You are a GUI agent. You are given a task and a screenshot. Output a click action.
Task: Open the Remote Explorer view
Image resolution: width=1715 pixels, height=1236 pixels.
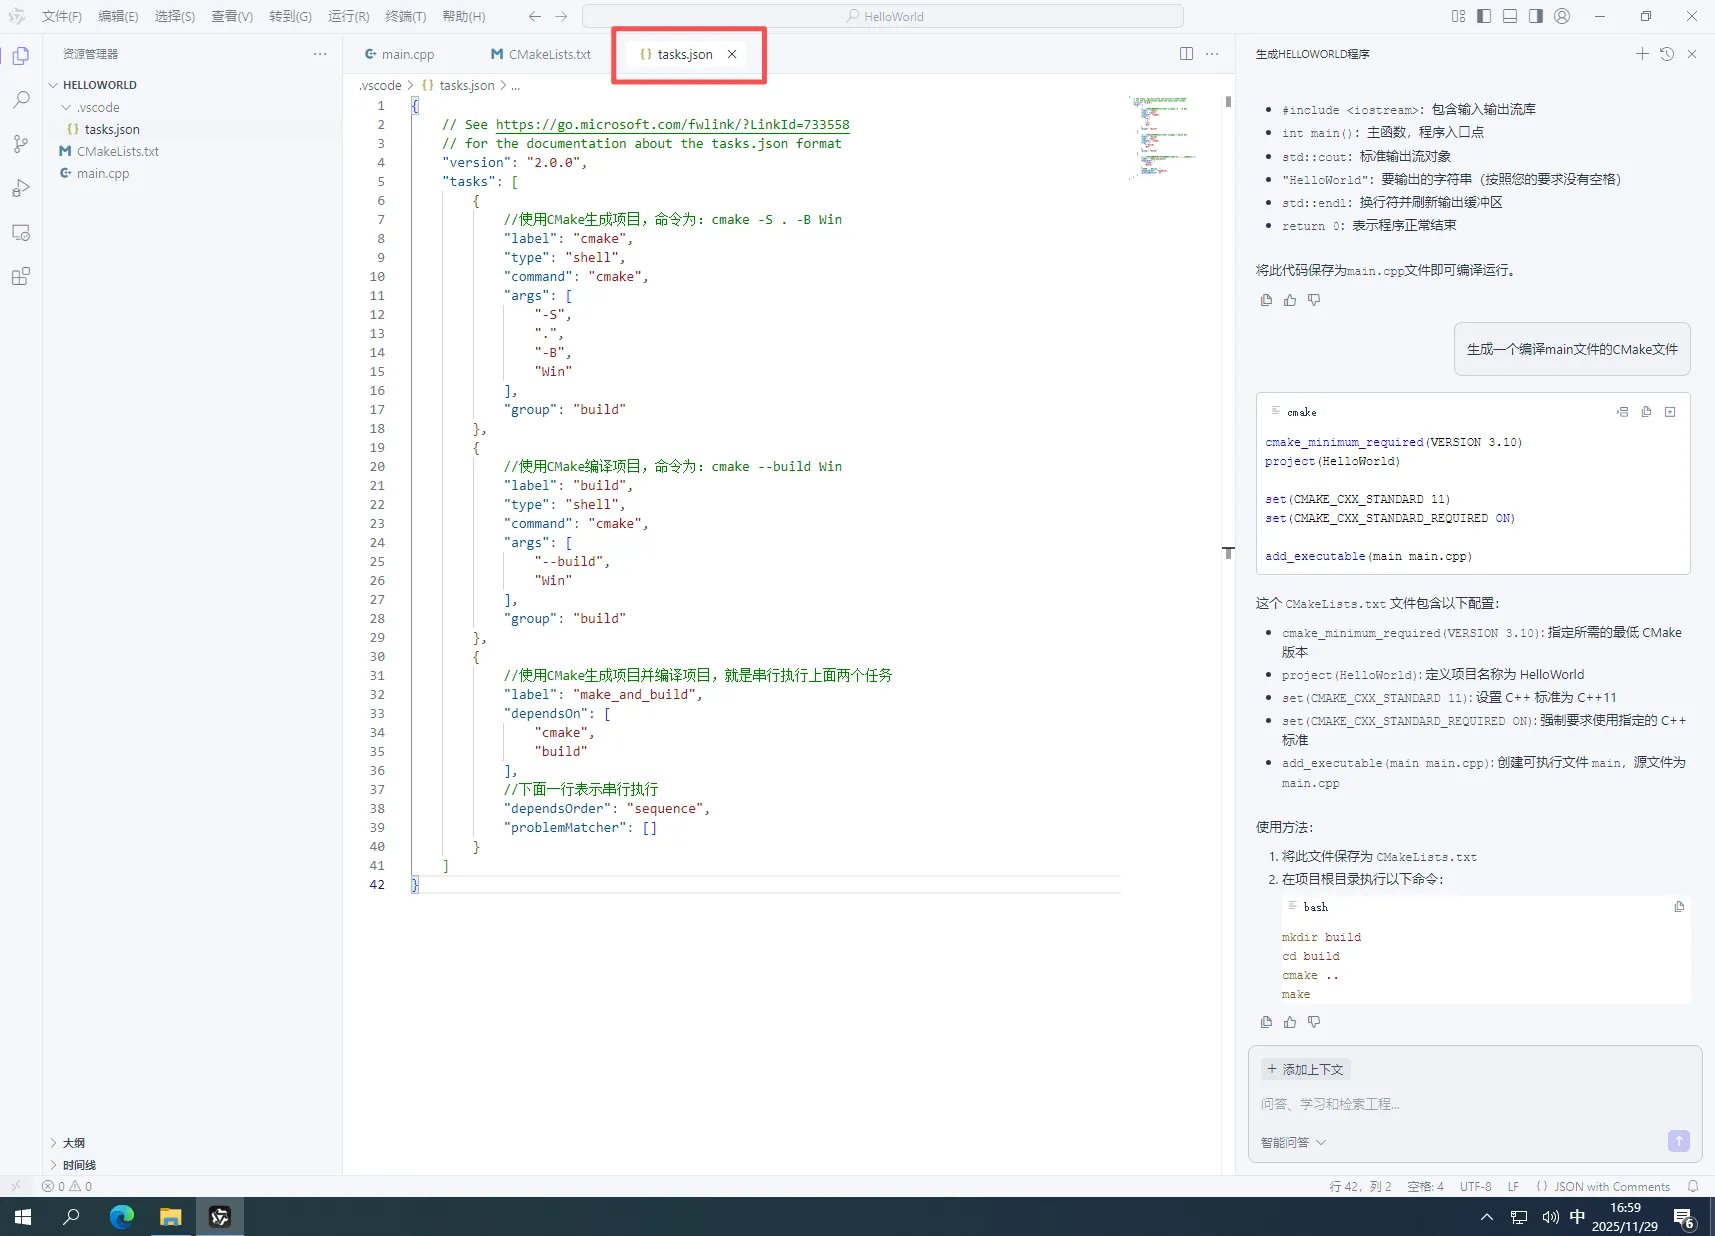pyautogui.click(x=21, y=232)
